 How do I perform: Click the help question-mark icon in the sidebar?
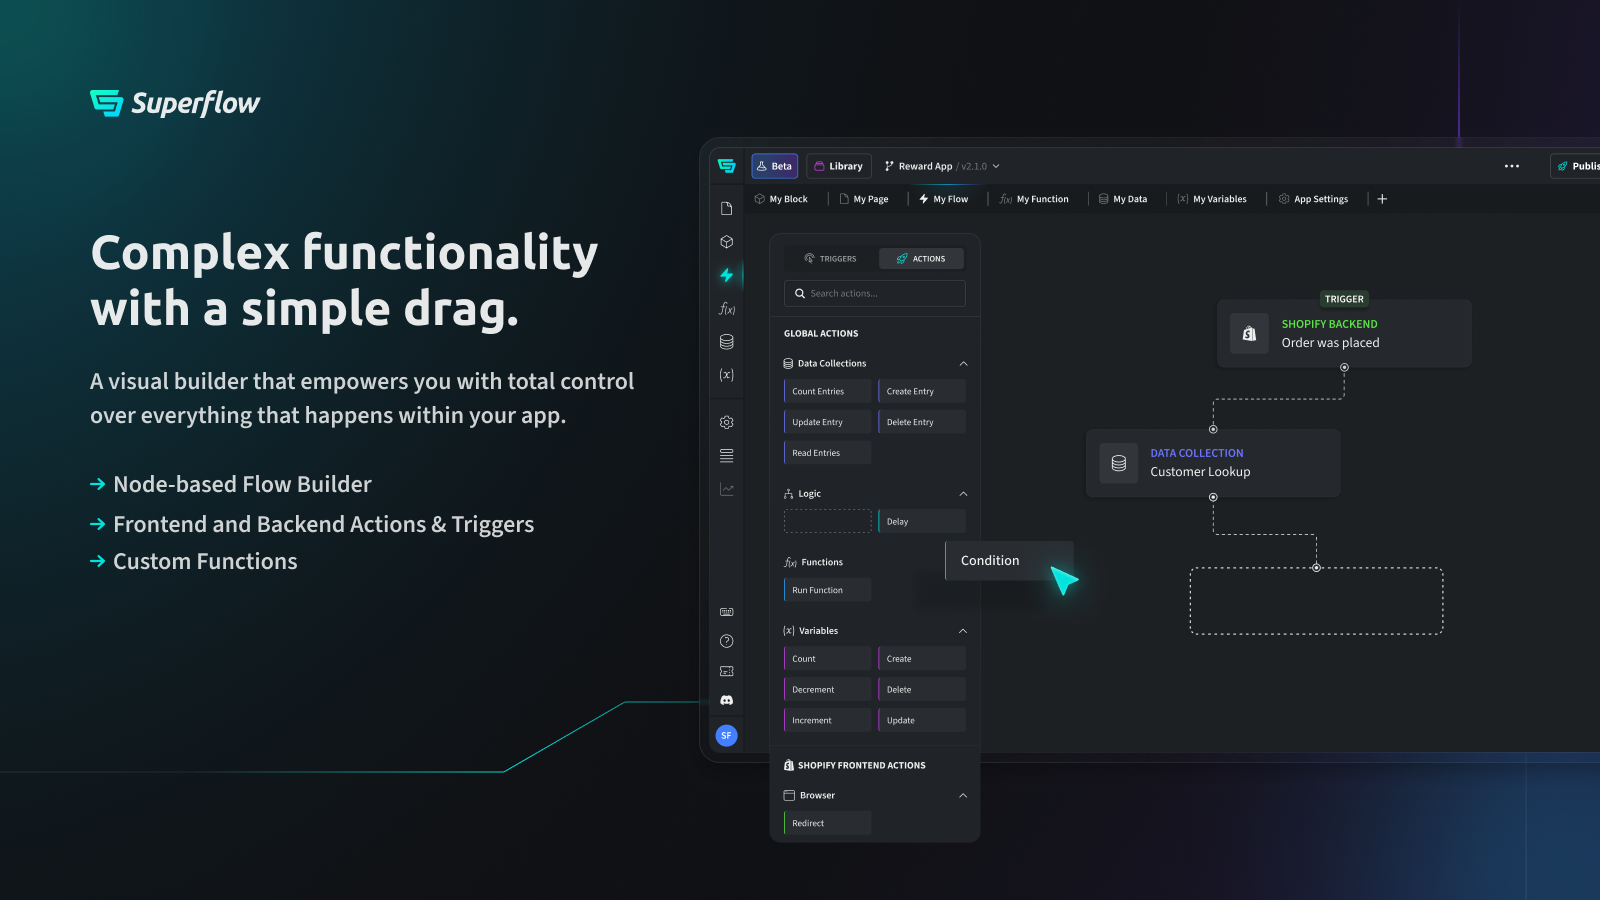(727, 641)
